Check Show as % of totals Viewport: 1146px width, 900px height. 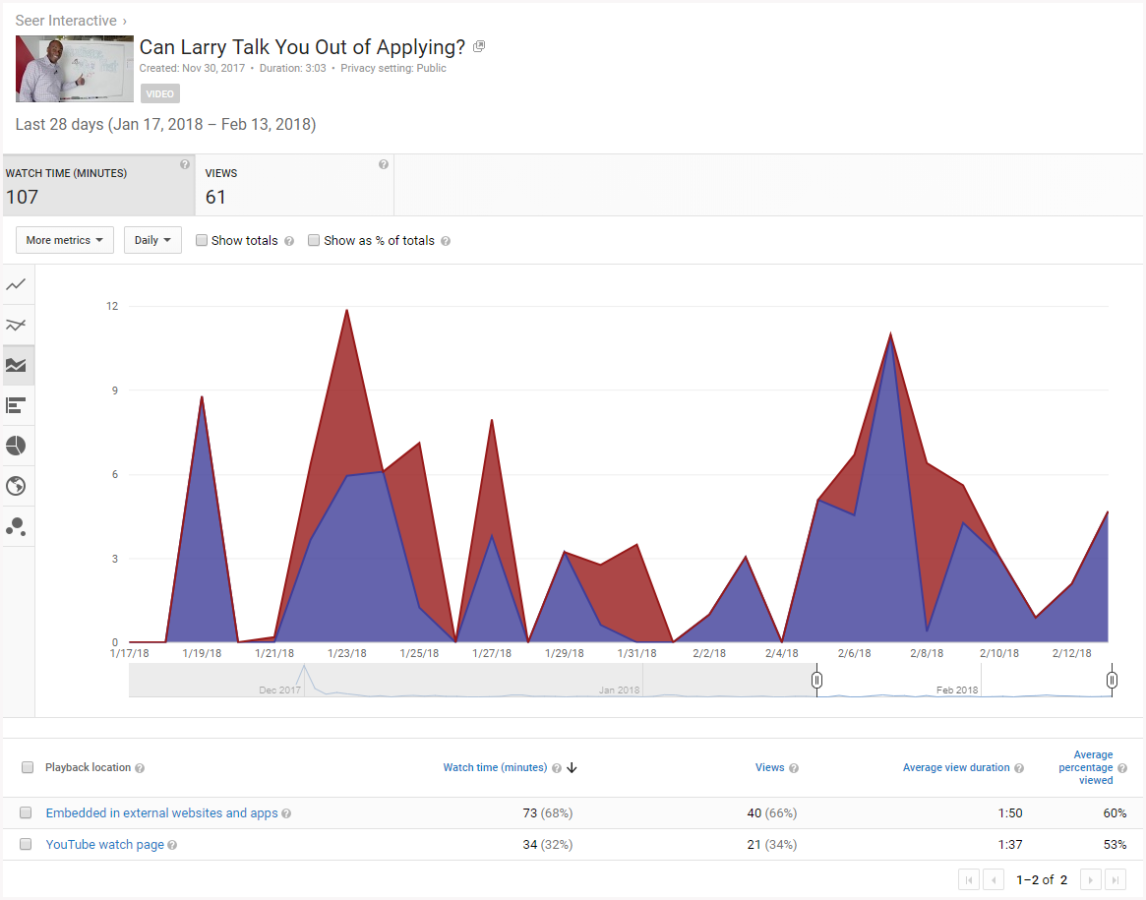coord(314,241)
